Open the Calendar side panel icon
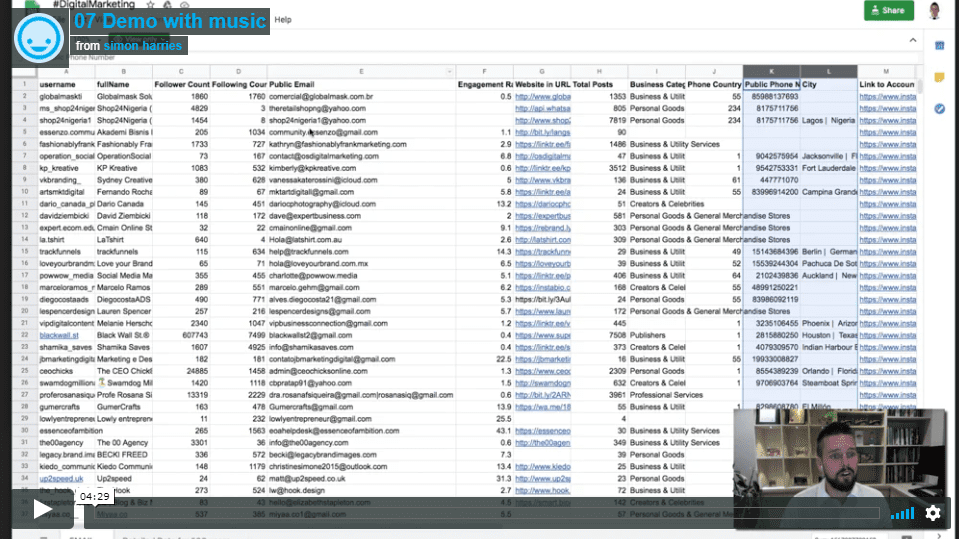 [x=940, y=45]
